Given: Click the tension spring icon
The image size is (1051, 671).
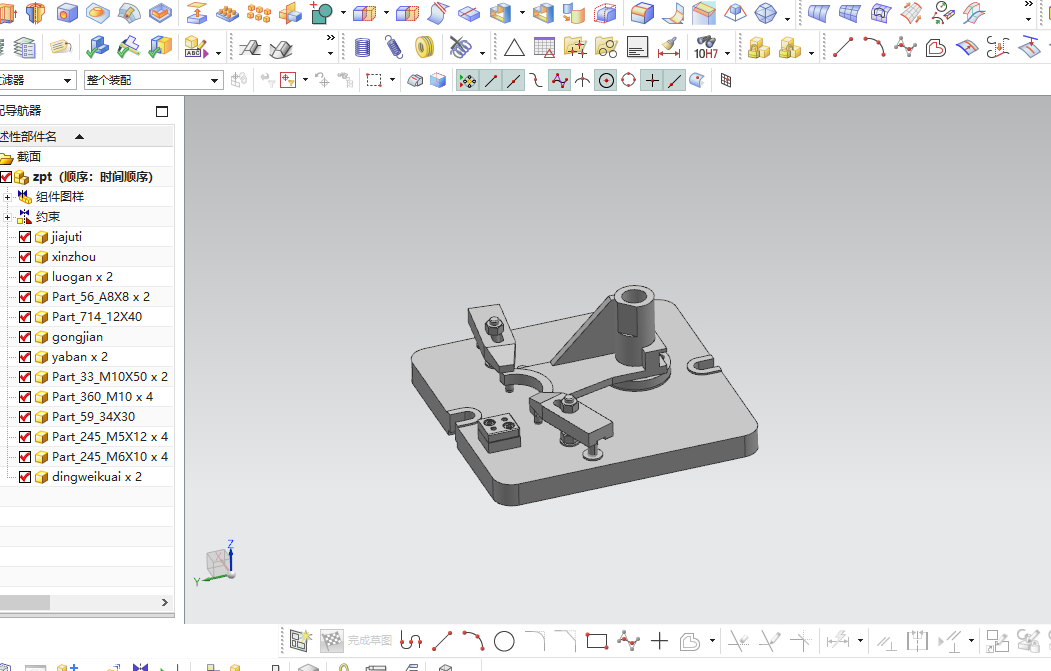Looking at the screenshot, I should point(393,47).
